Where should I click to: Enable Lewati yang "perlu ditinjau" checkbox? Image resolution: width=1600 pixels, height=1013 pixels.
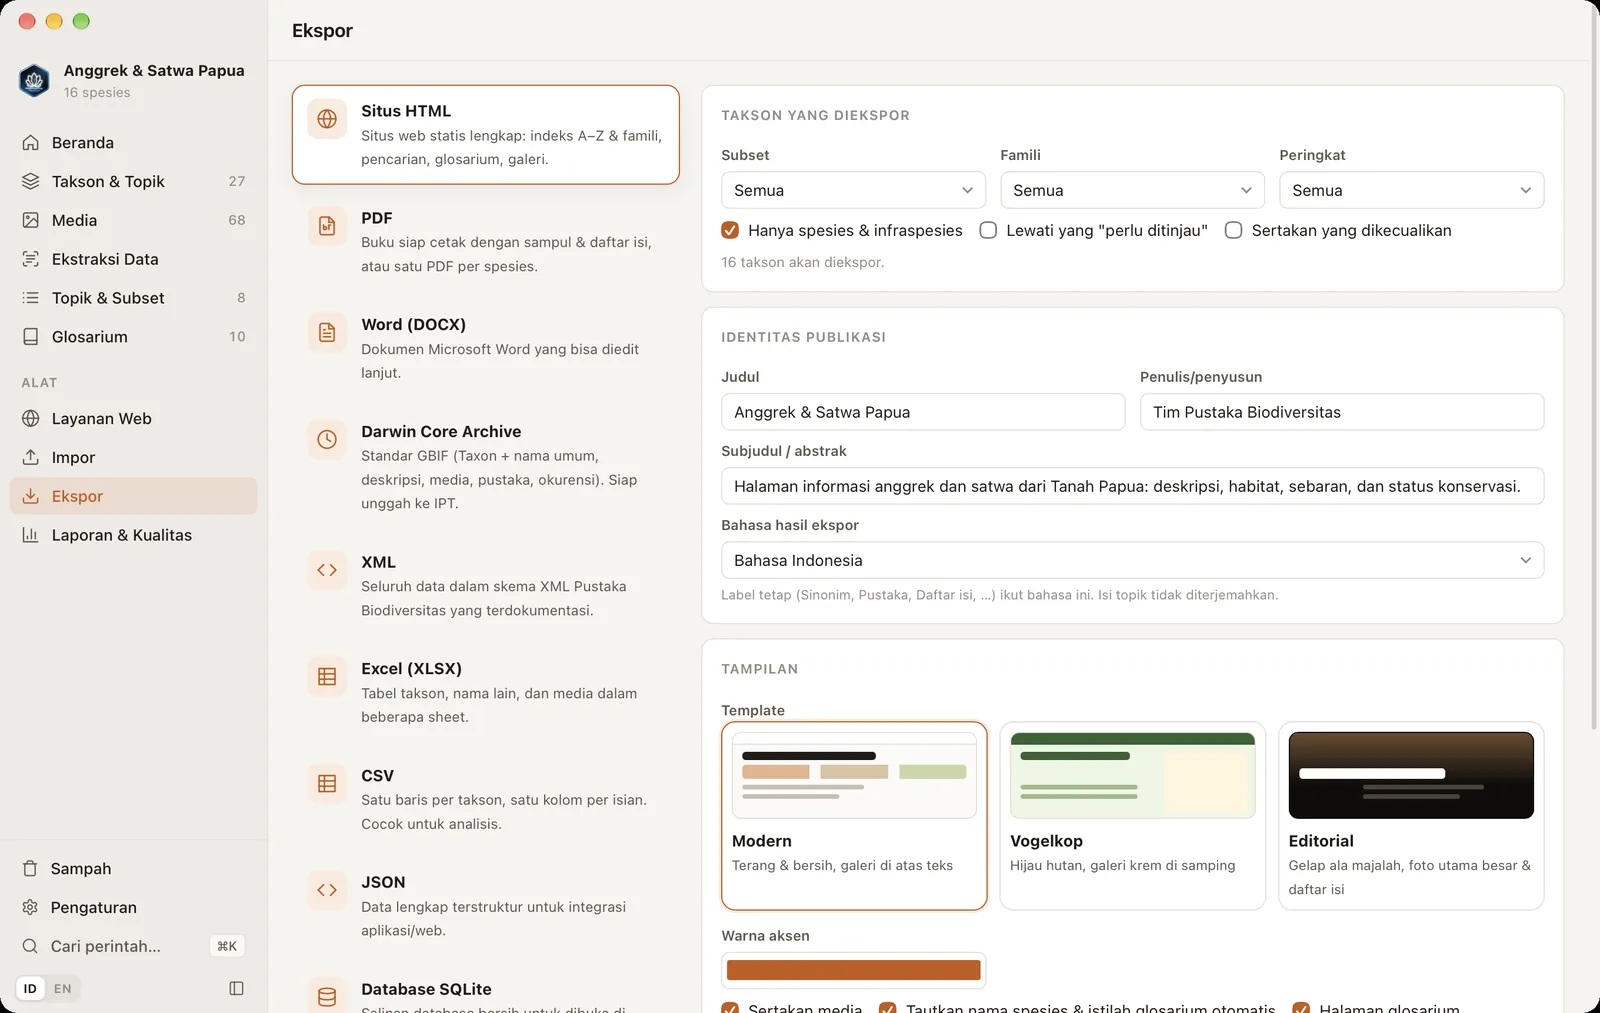pos(988,230)
